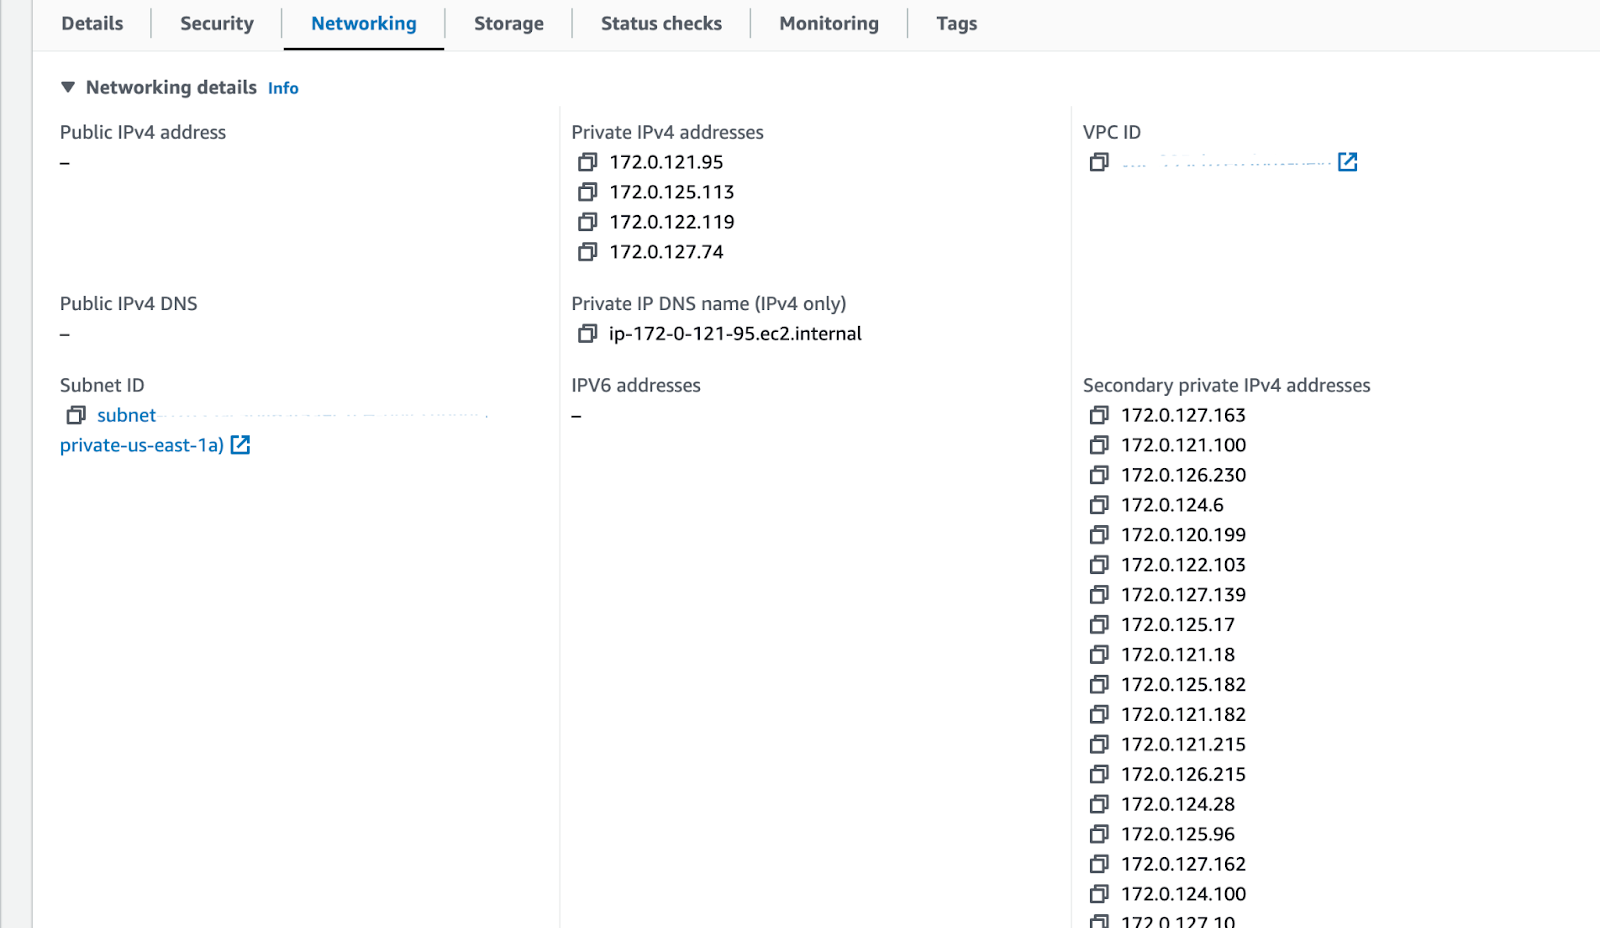1600x928 pixels.
Task: Copy secondary address 172.0.125.96
Action: 1099,835
